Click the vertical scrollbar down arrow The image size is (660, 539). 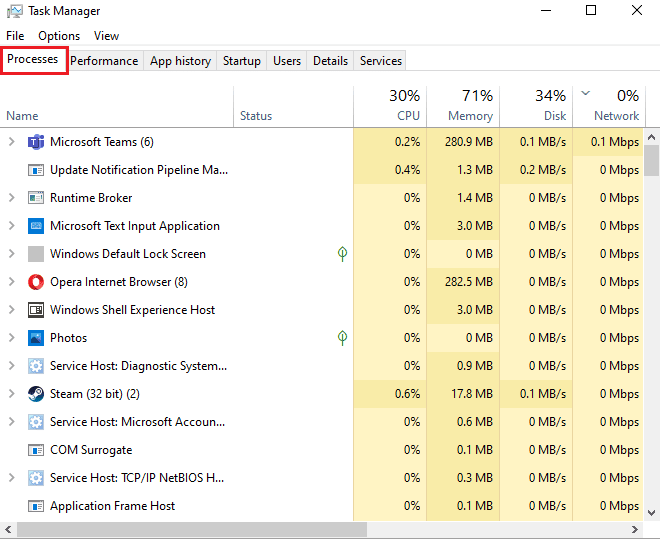pyautogui.click(x=652, y=512)
